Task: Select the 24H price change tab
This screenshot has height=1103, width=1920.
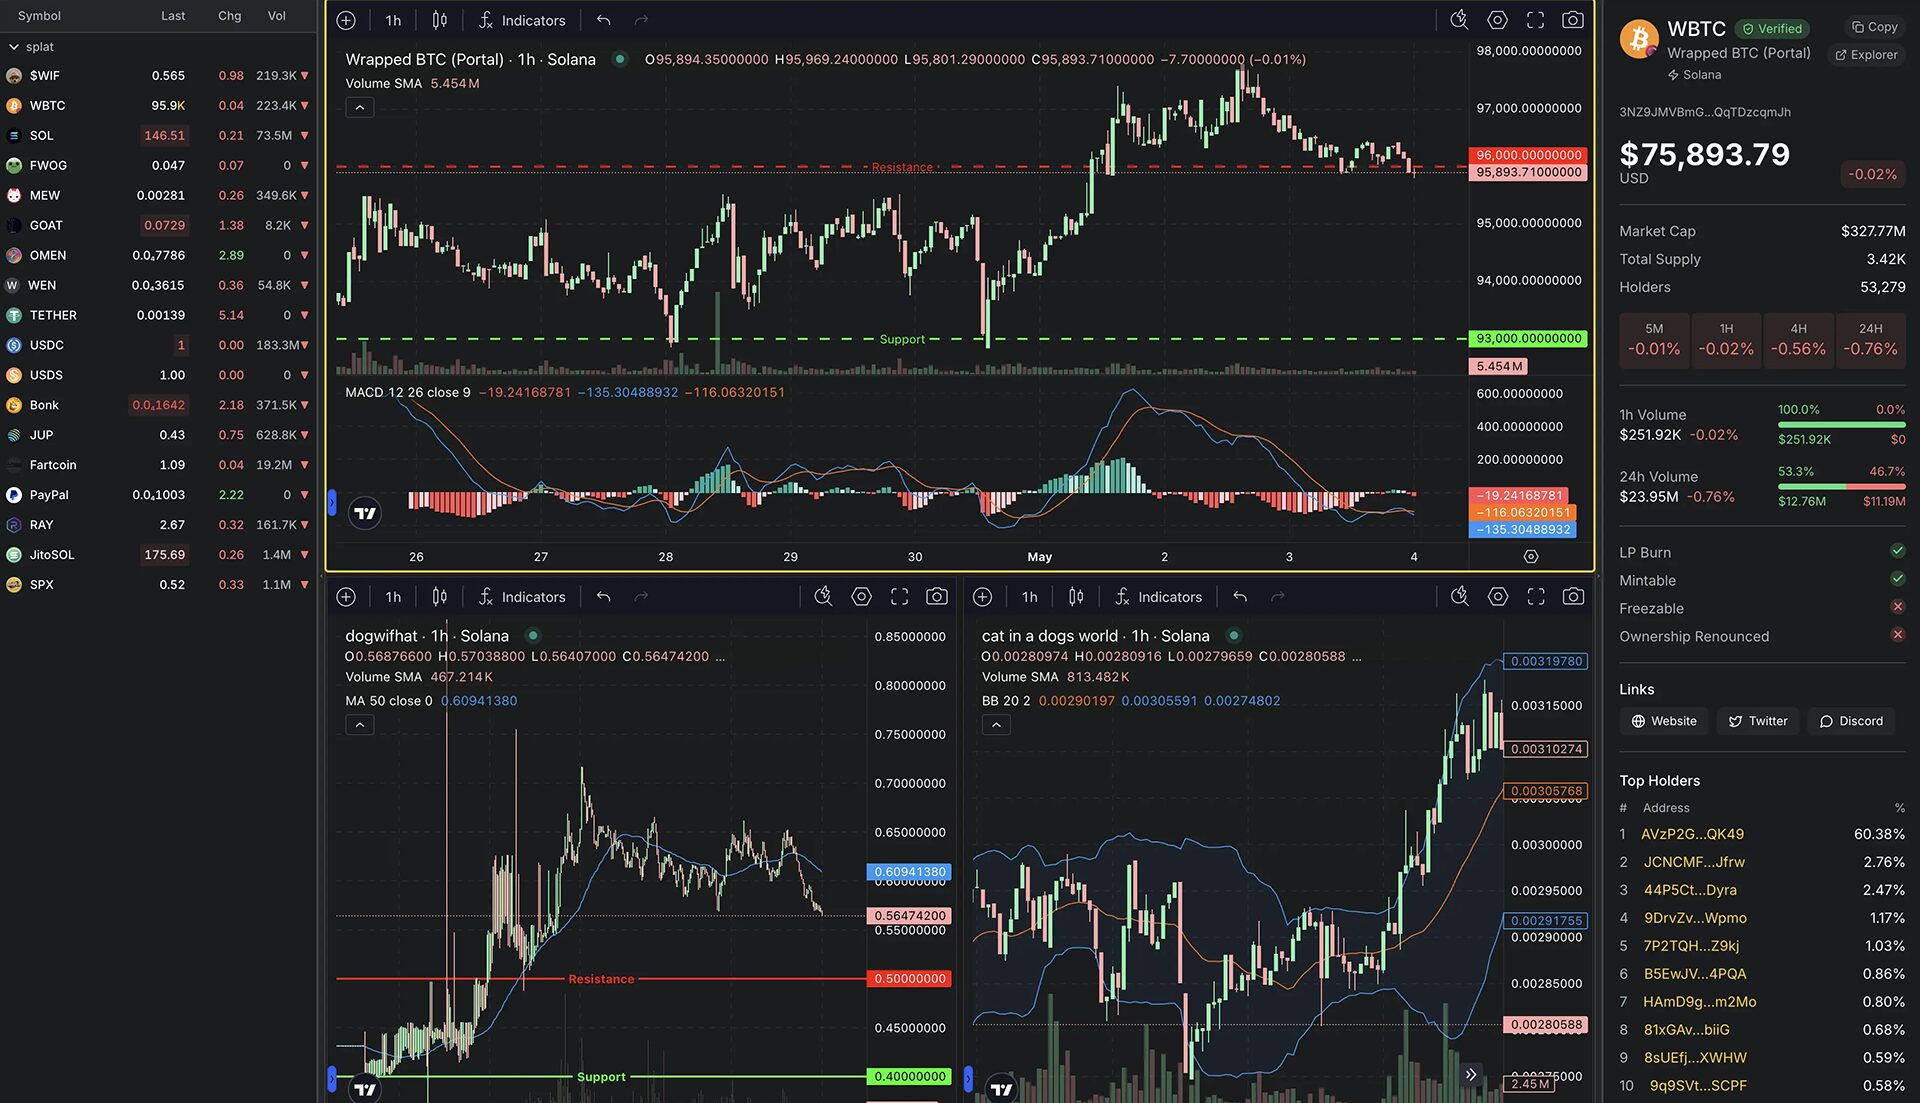Action: [x=1870, y=340]
